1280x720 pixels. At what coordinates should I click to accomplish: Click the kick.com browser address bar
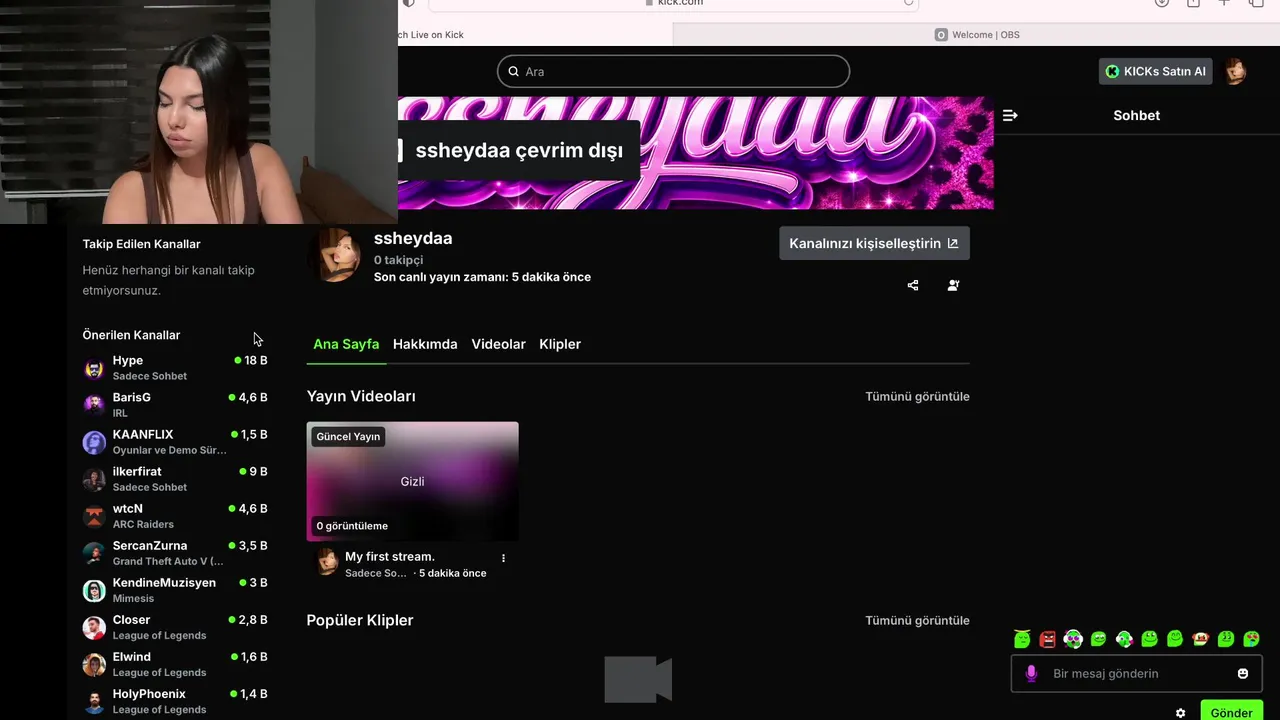tap(673, 3)
